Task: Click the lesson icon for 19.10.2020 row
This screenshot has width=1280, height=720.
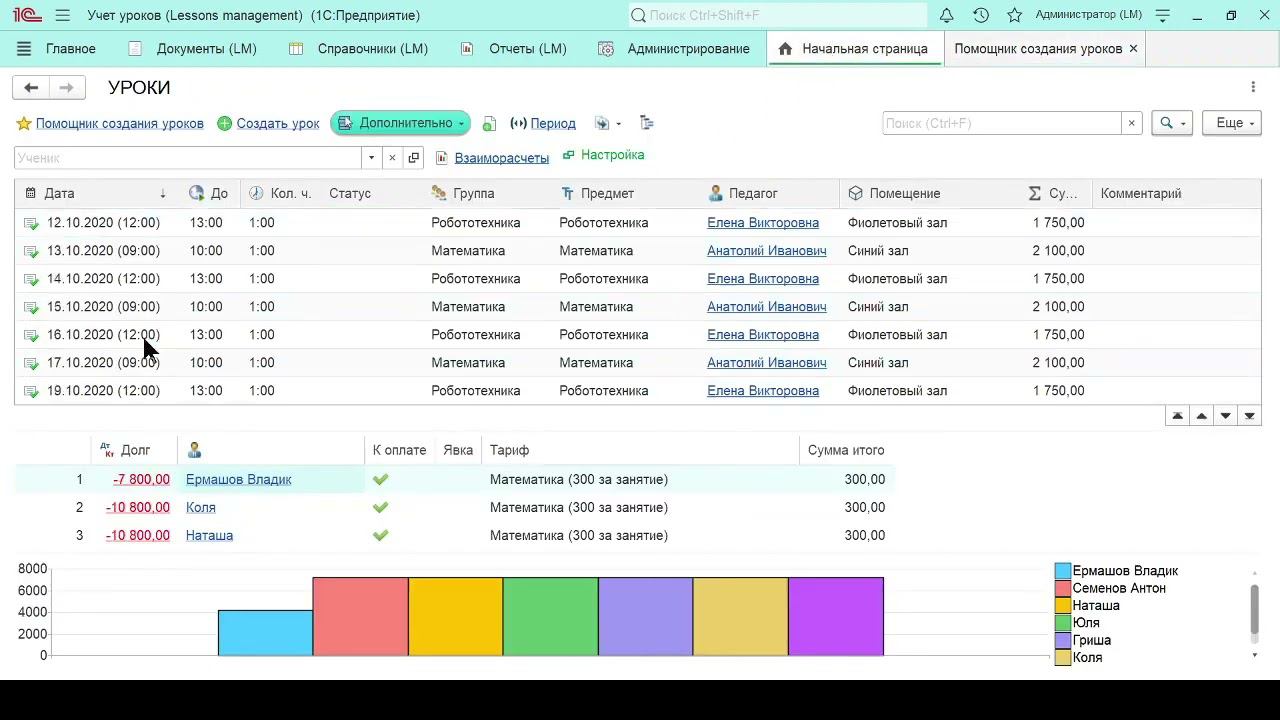Action: 31,391
